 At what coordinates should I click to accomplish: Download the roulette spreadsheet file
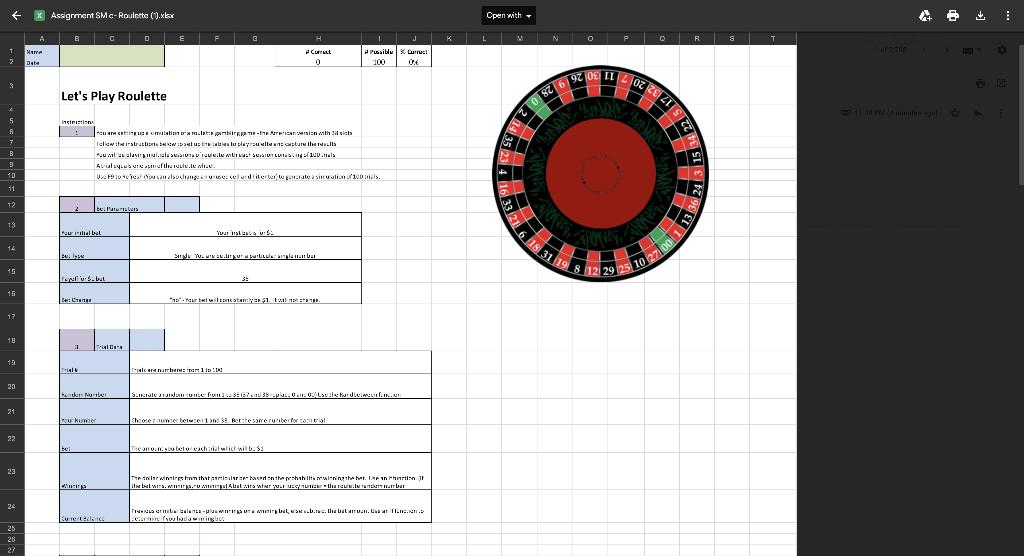pos(980,16)
